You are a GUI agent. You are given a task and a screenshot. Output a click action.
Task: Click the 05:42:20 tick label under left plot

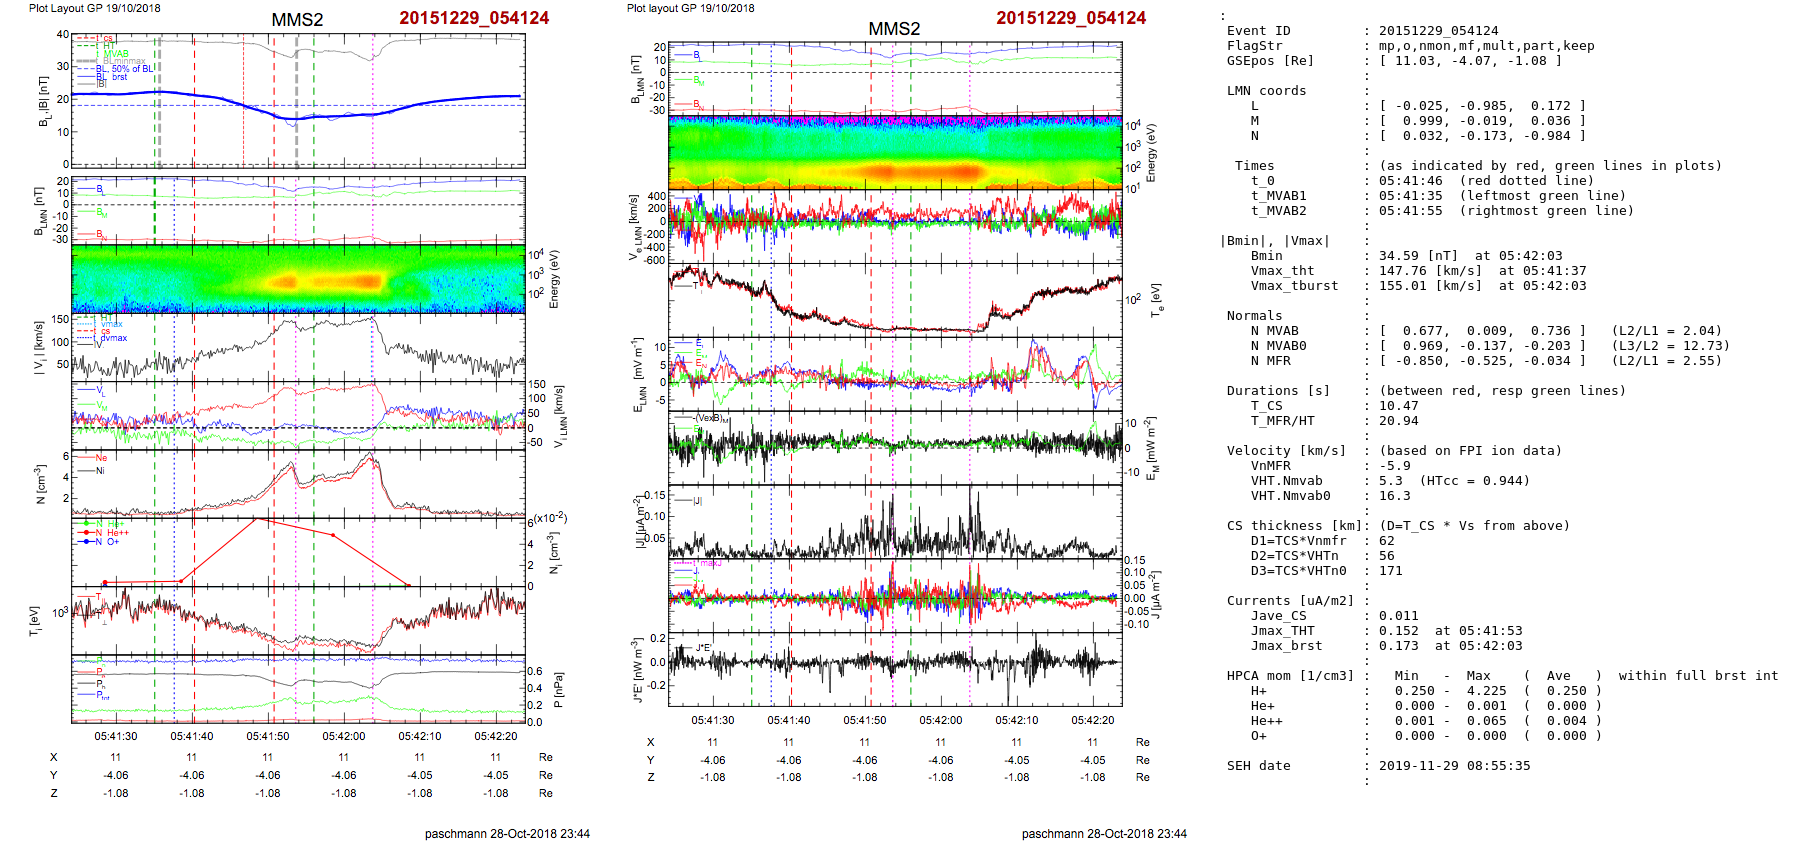496,736
